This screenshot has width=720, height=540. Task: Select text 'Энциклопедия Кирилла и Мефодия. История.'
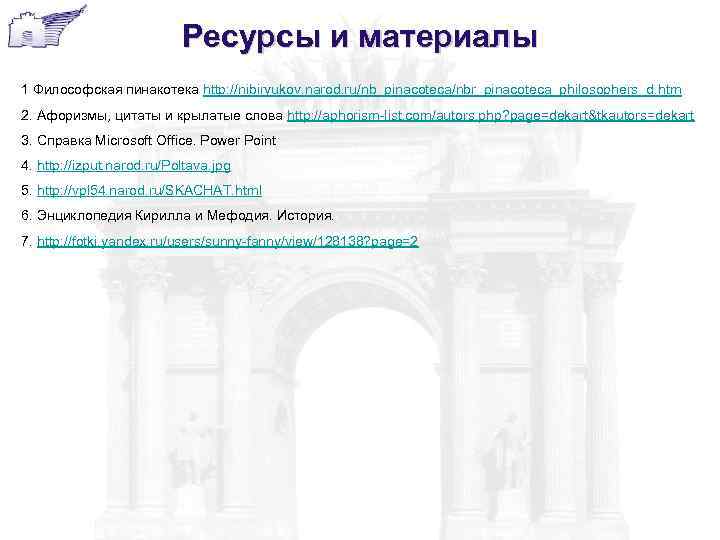click(186, 215)
